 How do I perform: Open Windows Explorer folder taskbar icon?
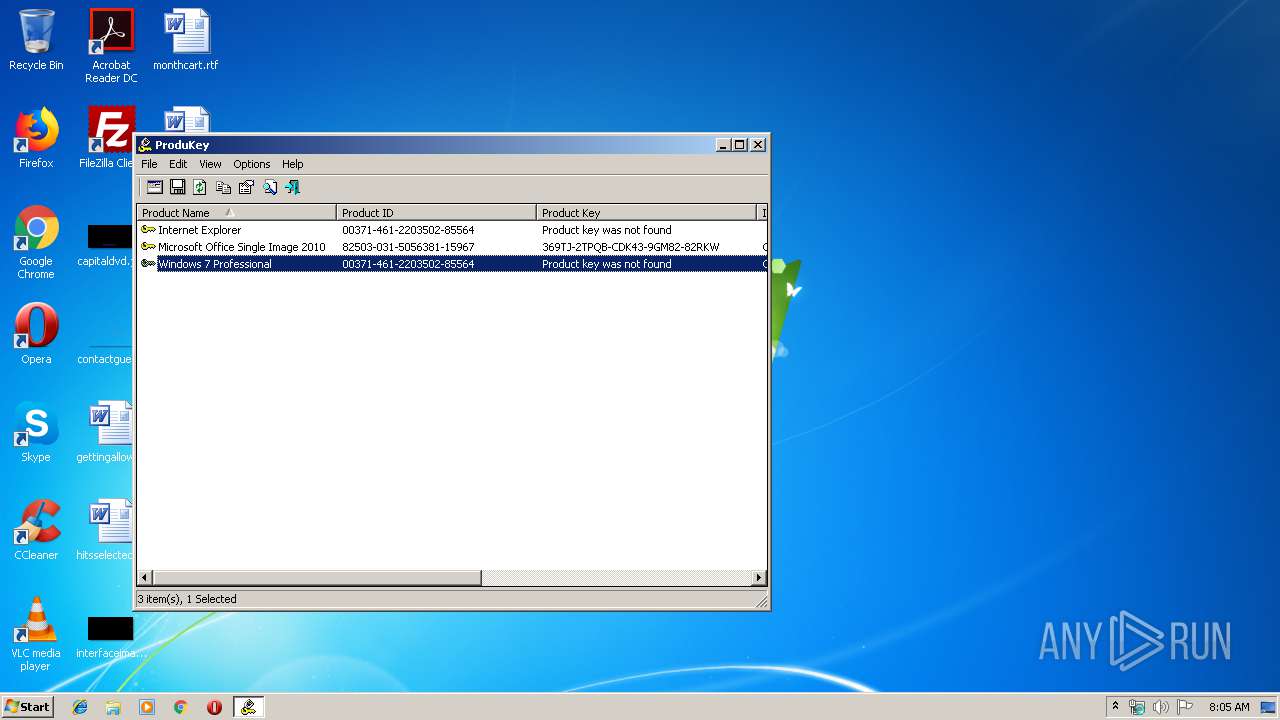tap(113, 707)
